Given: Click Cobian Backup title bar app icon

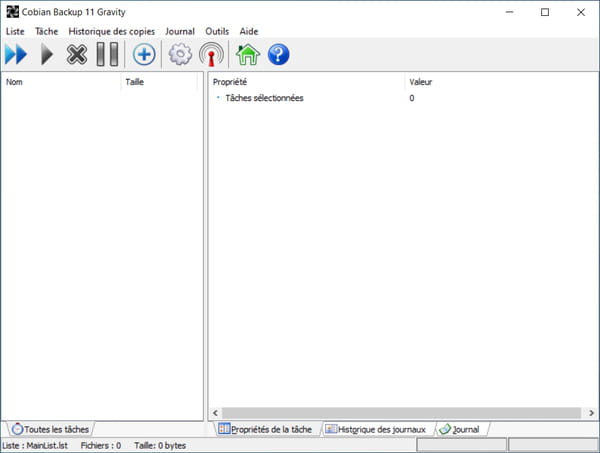Looking at the screenshot, I should tap(12, 12).
